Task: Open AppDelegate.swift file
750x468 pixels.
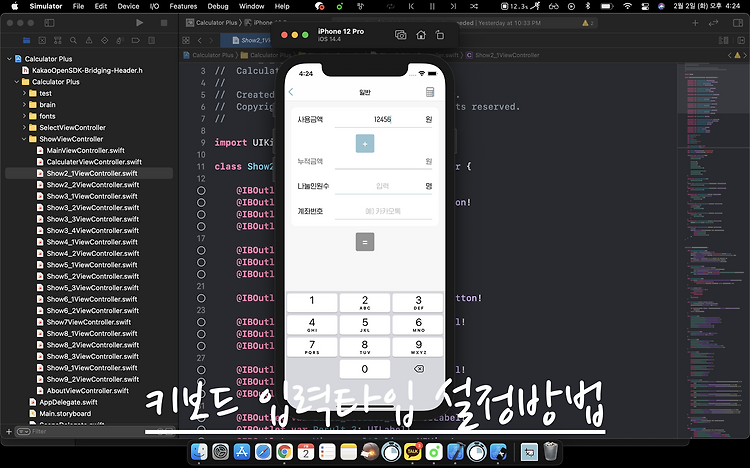Action: [x=68, y=402]
